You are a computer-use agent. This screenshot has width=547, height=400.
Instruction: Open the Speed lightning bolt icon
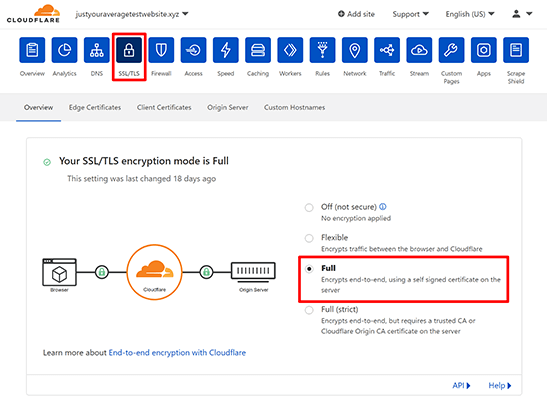226,50
